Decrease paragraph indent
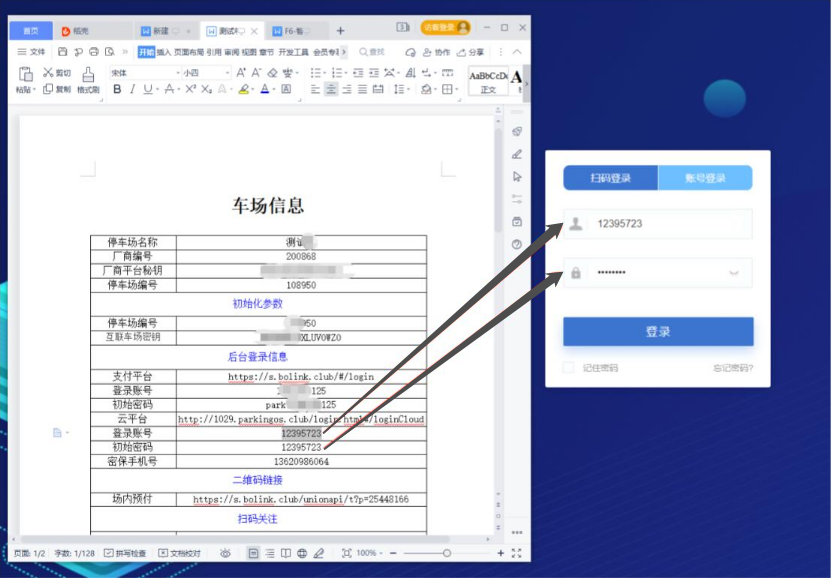This screenshot has width=832, height=578. point(358,73)
